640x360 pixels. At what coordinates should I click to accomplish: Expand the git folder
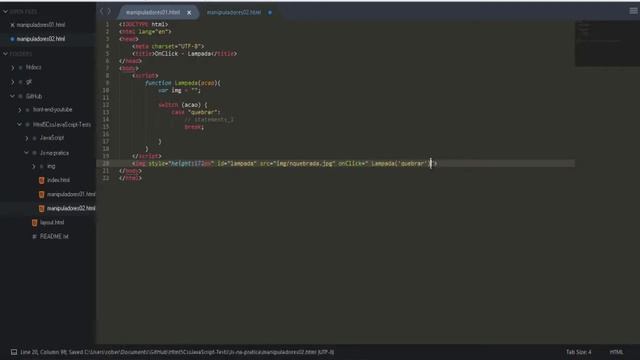click(13, 82)
